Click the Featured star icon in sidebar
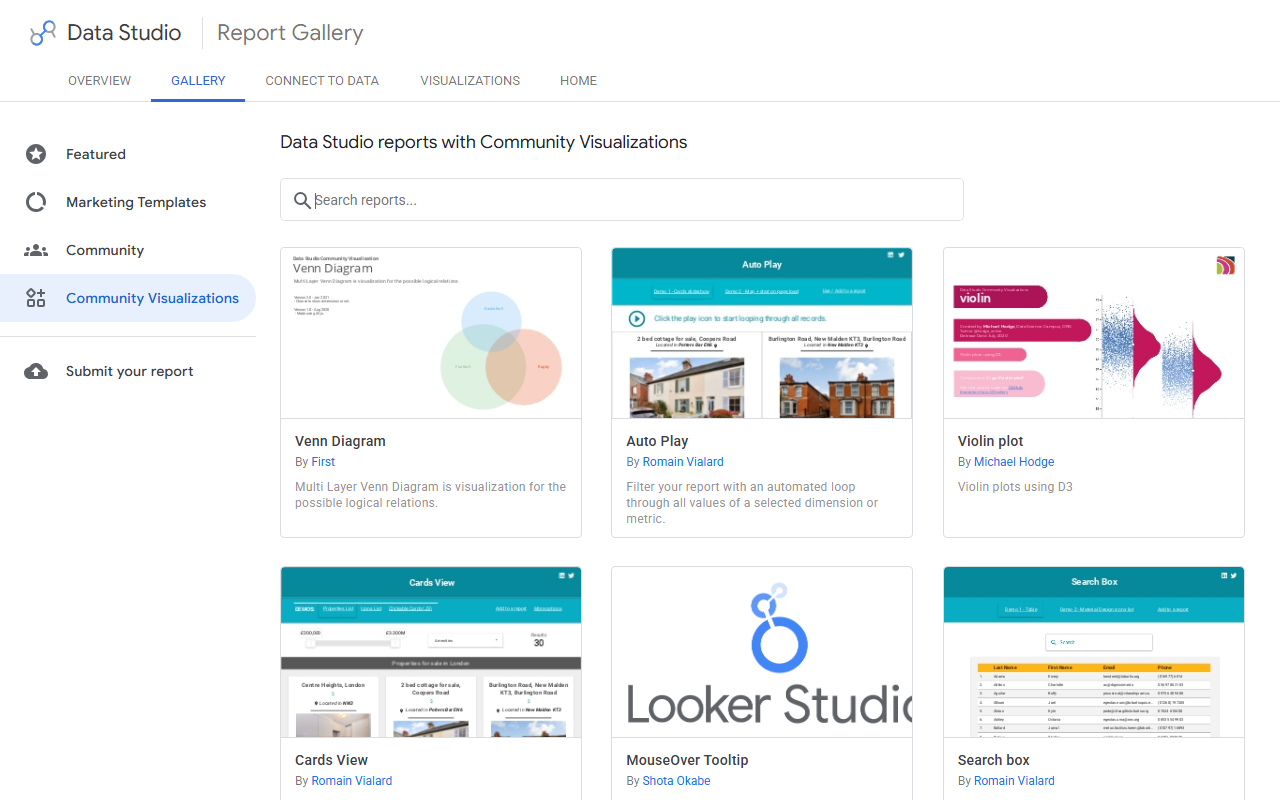This screenshot has height=800, width=1280. tap(36, 154)
